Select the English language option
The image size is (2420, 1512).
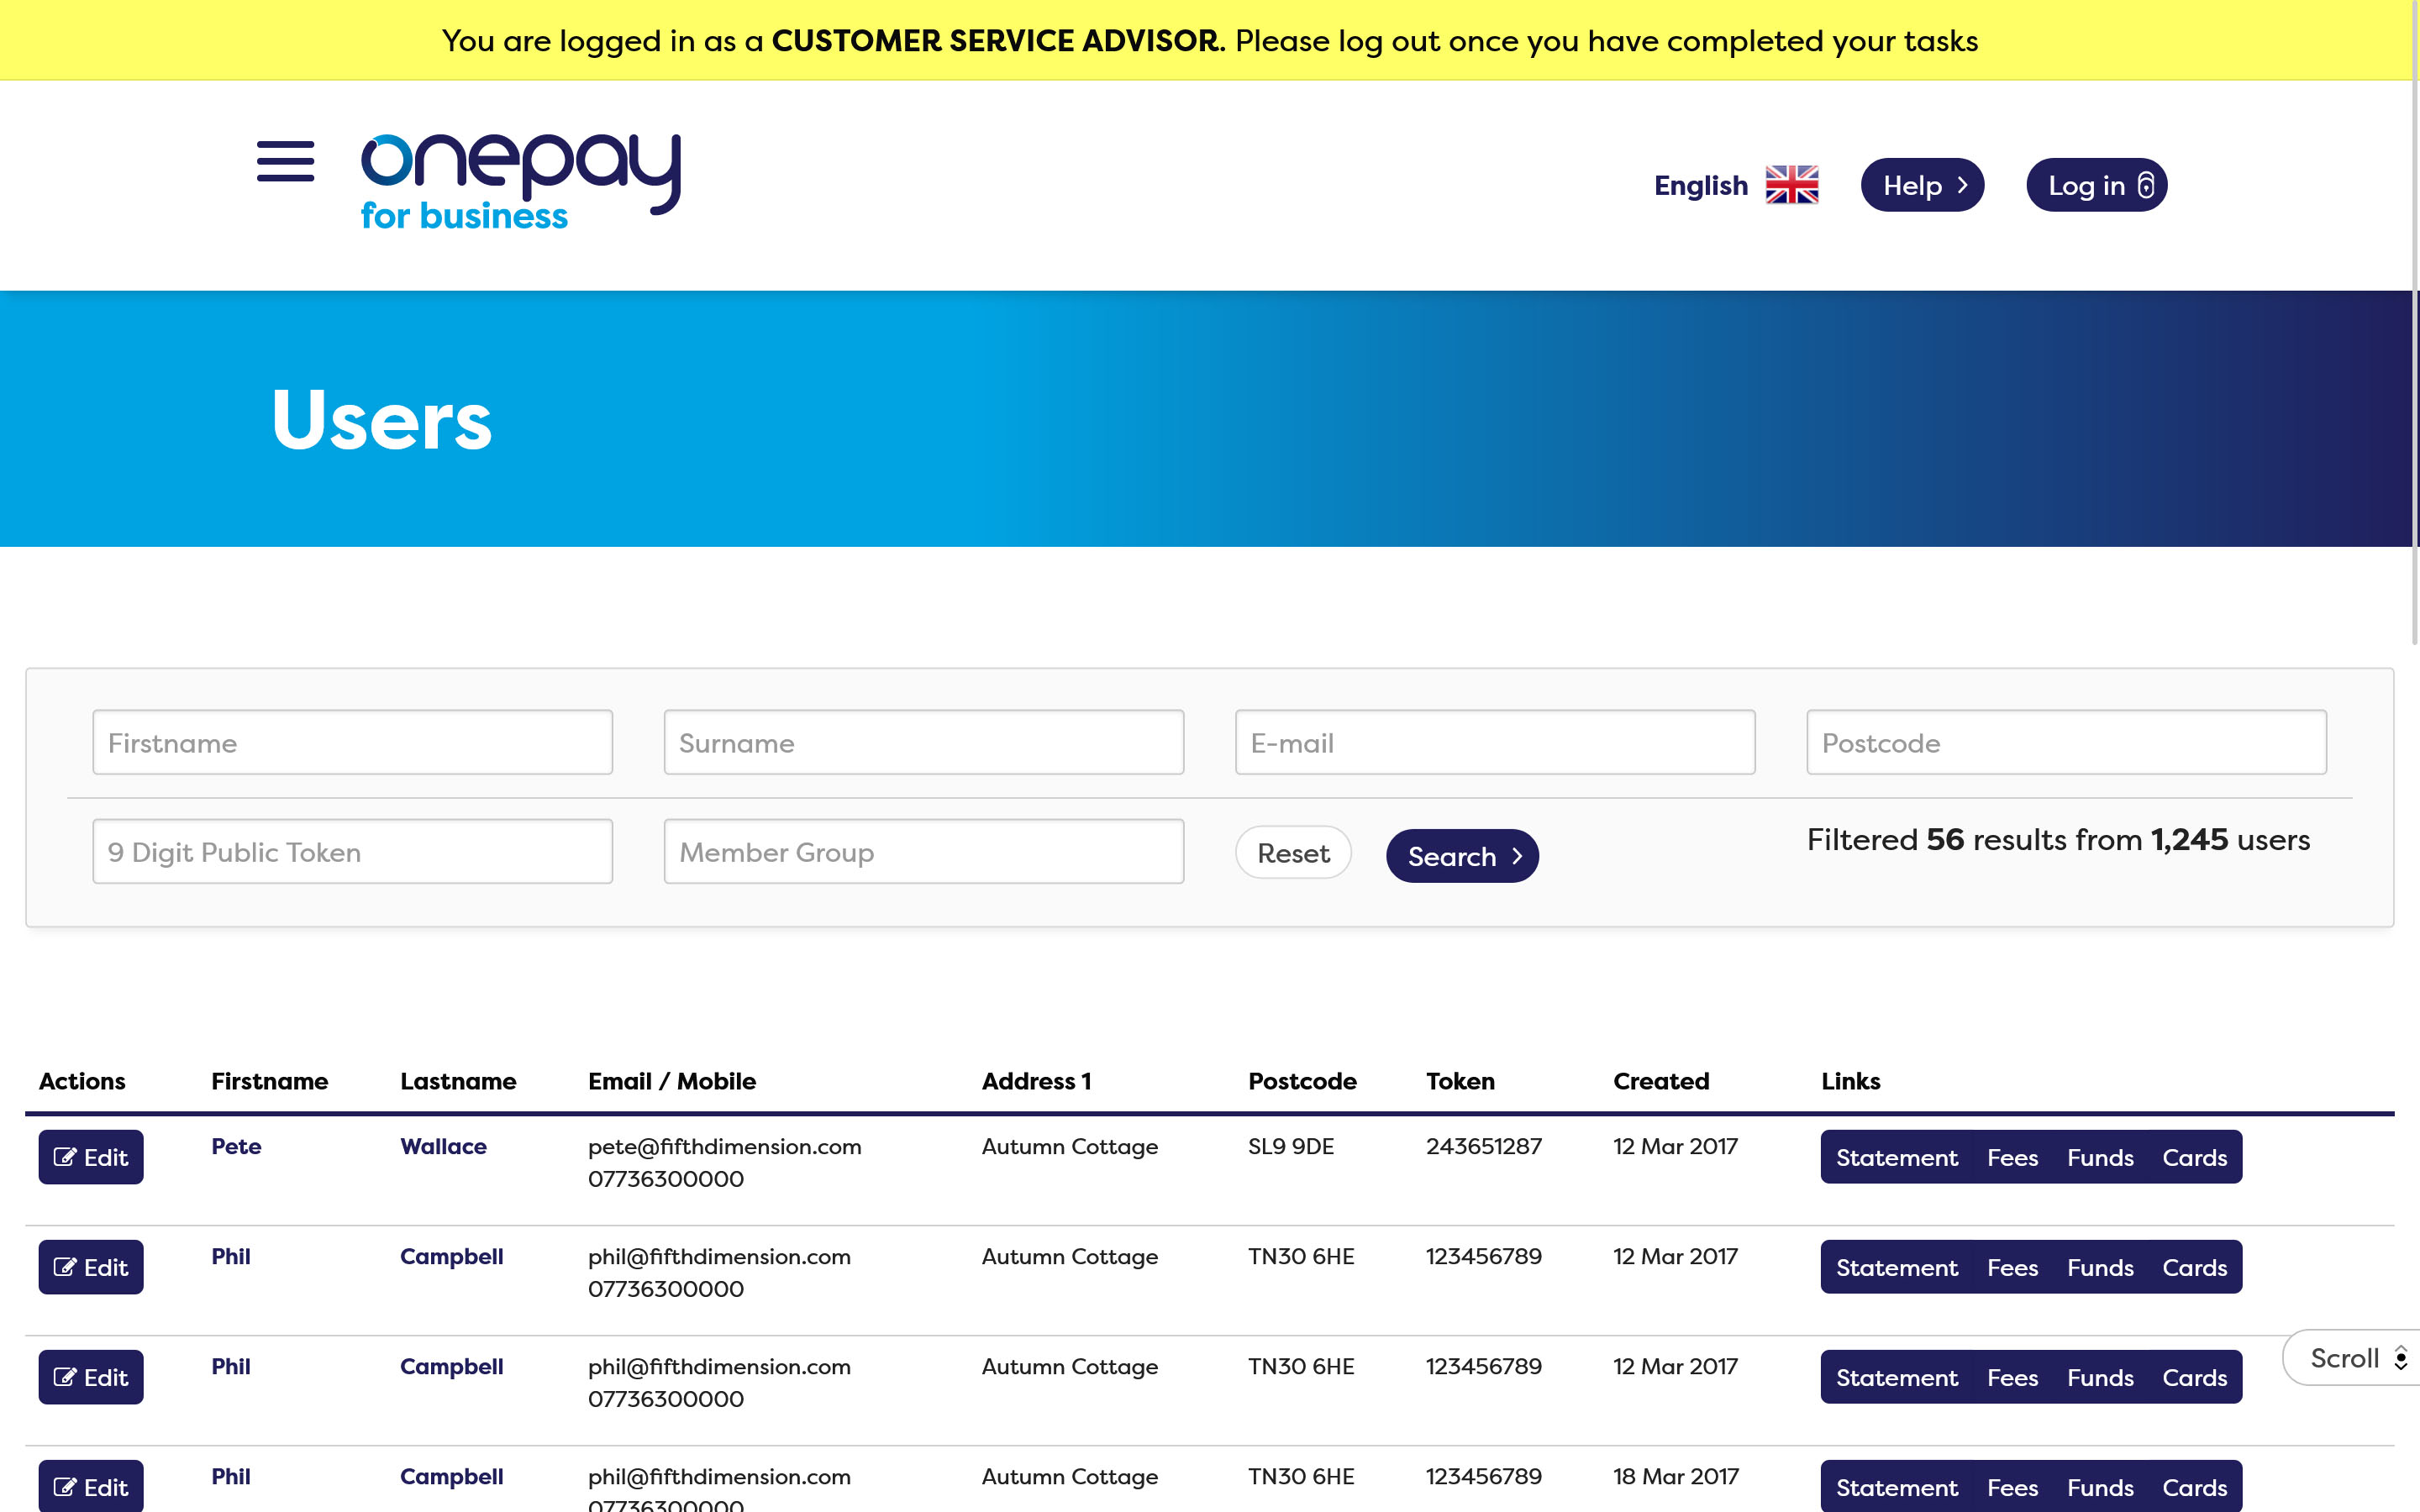coord(1700,185)
